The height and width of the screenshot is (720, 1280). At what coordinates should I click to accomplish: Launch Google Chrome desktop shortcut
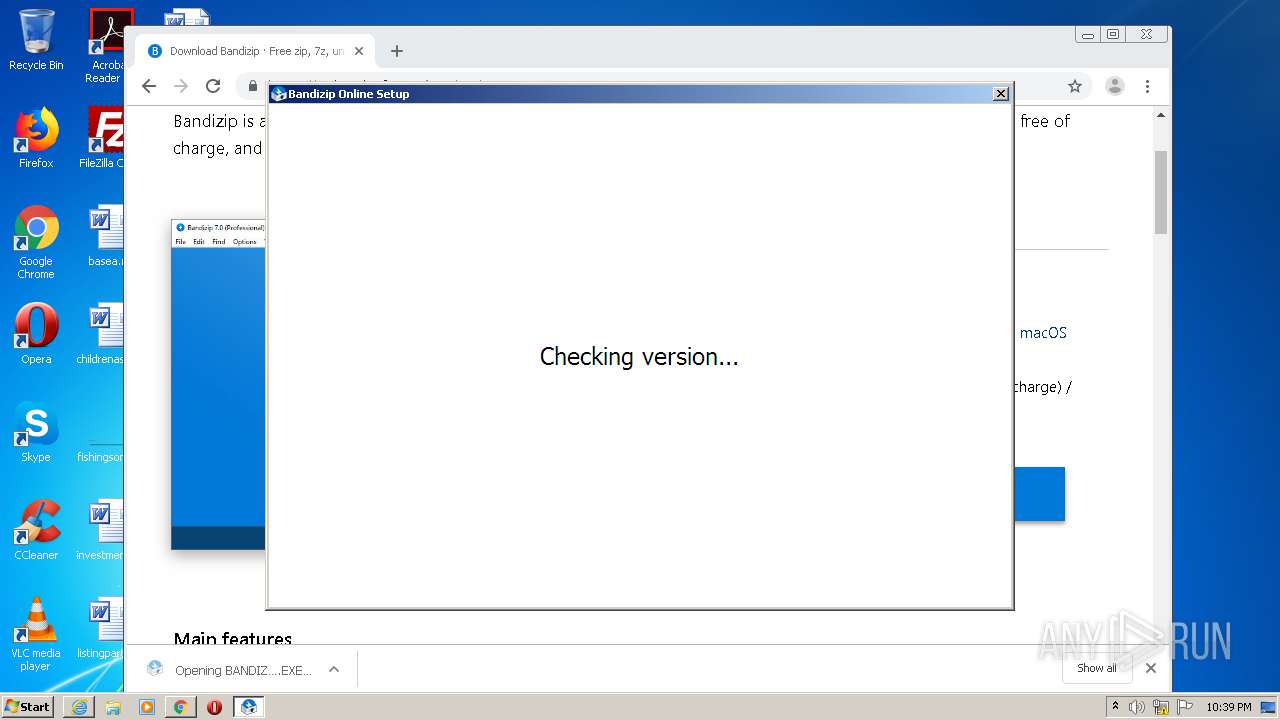coord(36,242)
